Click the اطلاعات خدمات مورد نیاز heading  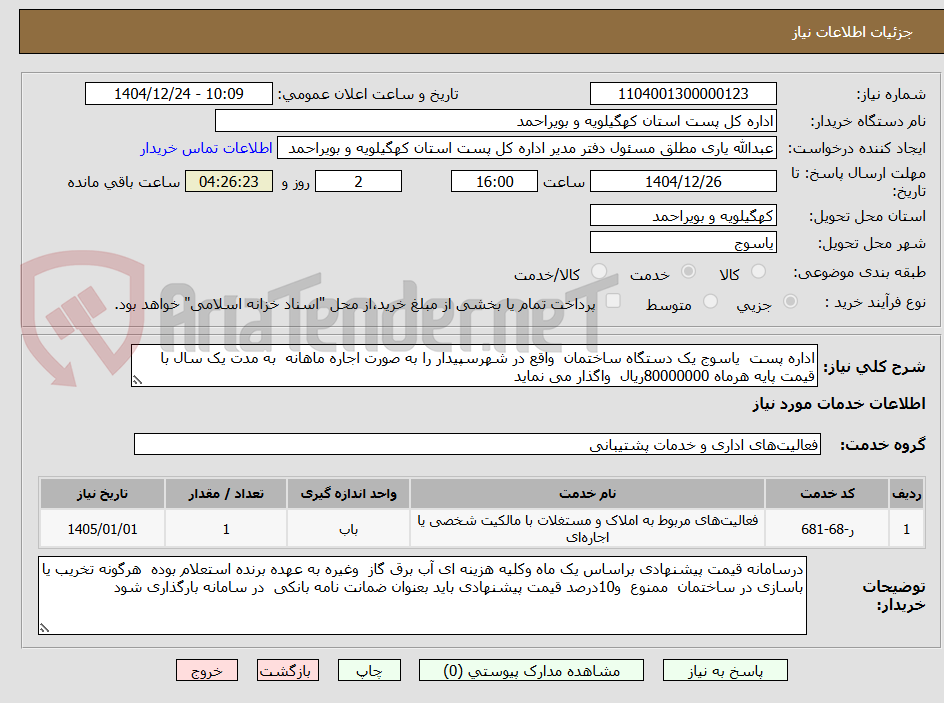839,404
